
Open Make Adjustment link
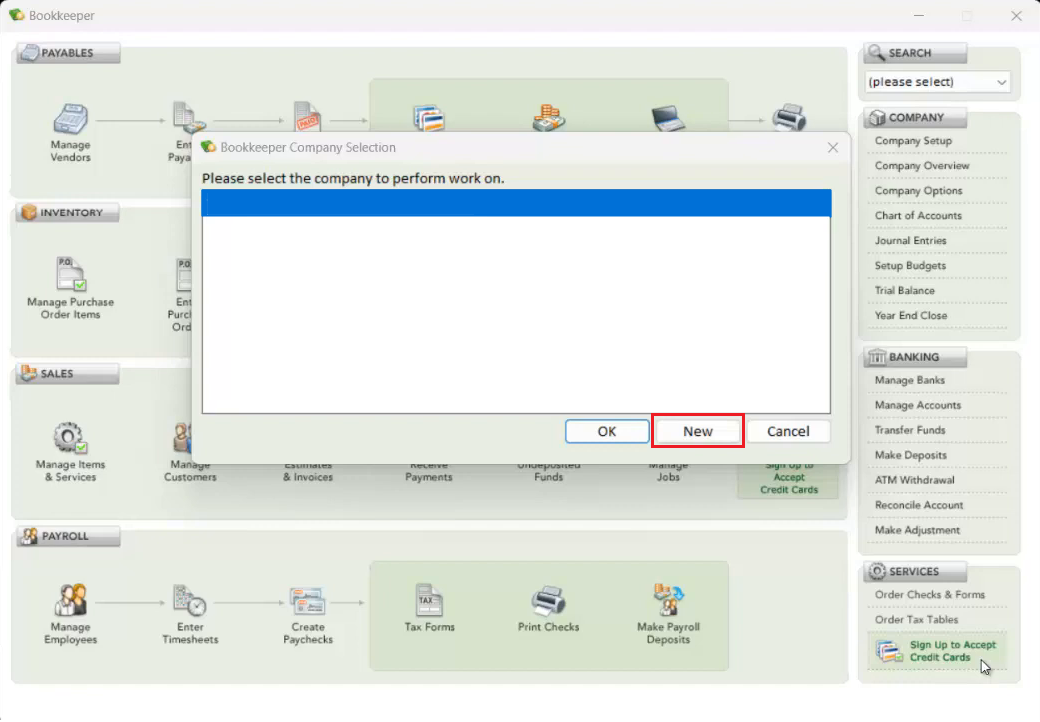[917, 530]
